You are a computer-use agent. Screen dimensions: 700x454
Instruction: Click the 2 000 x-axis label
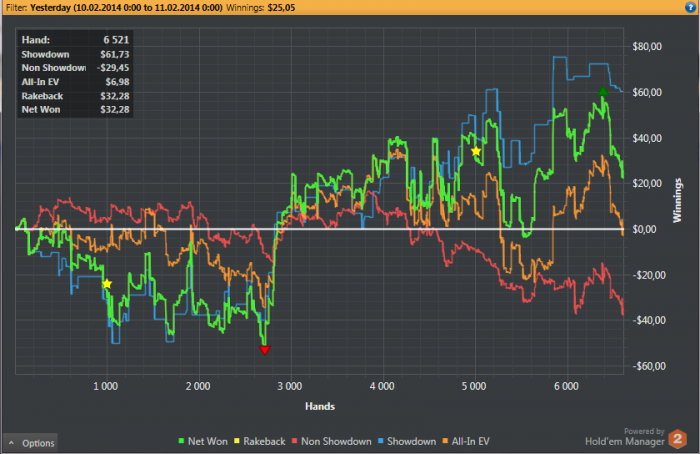[198, 386]
